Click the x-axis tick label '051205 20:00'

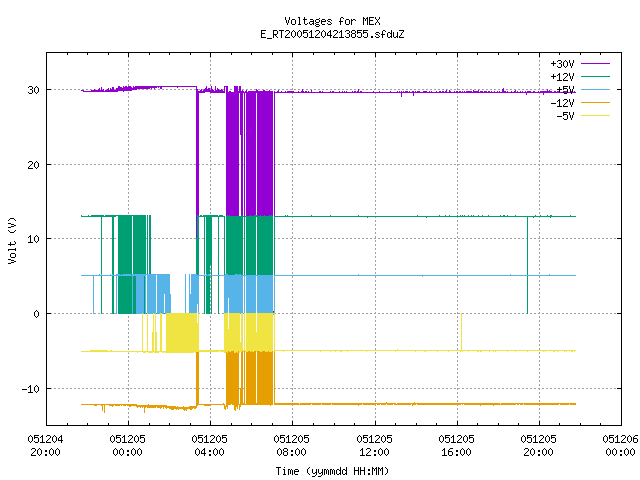(538, 446)
